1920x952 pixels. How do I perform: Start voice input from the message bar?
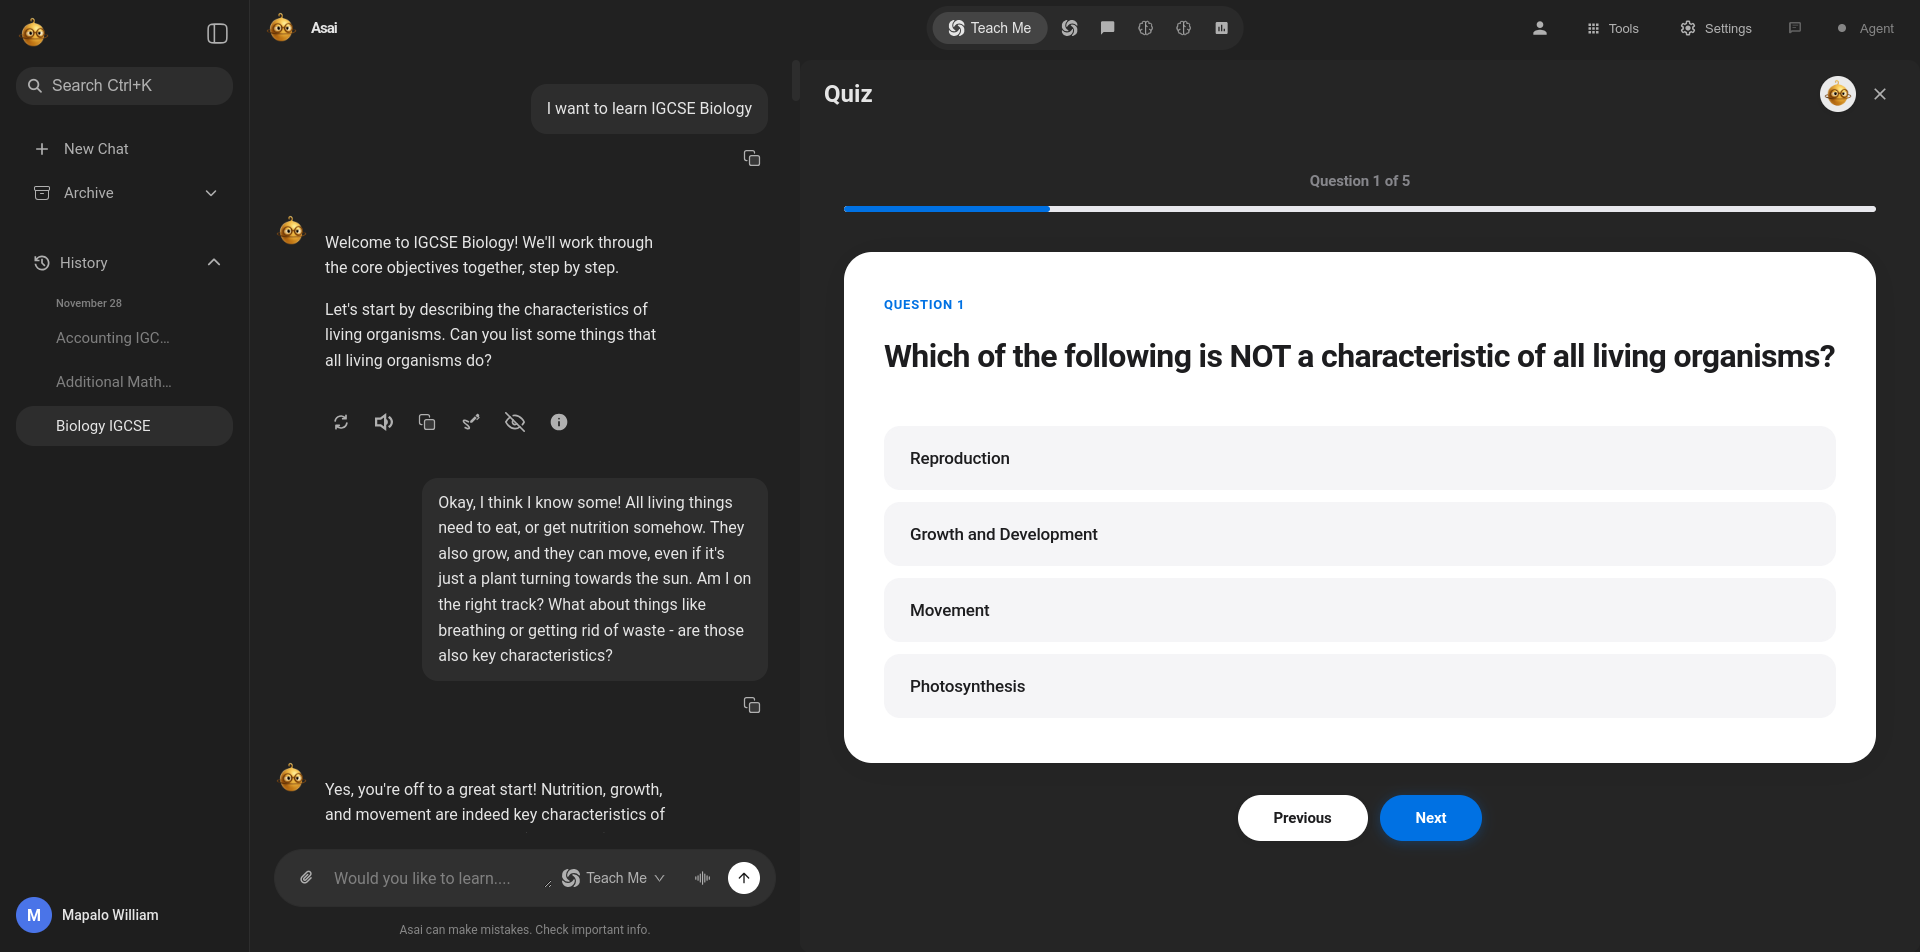(x=703, y=877)
